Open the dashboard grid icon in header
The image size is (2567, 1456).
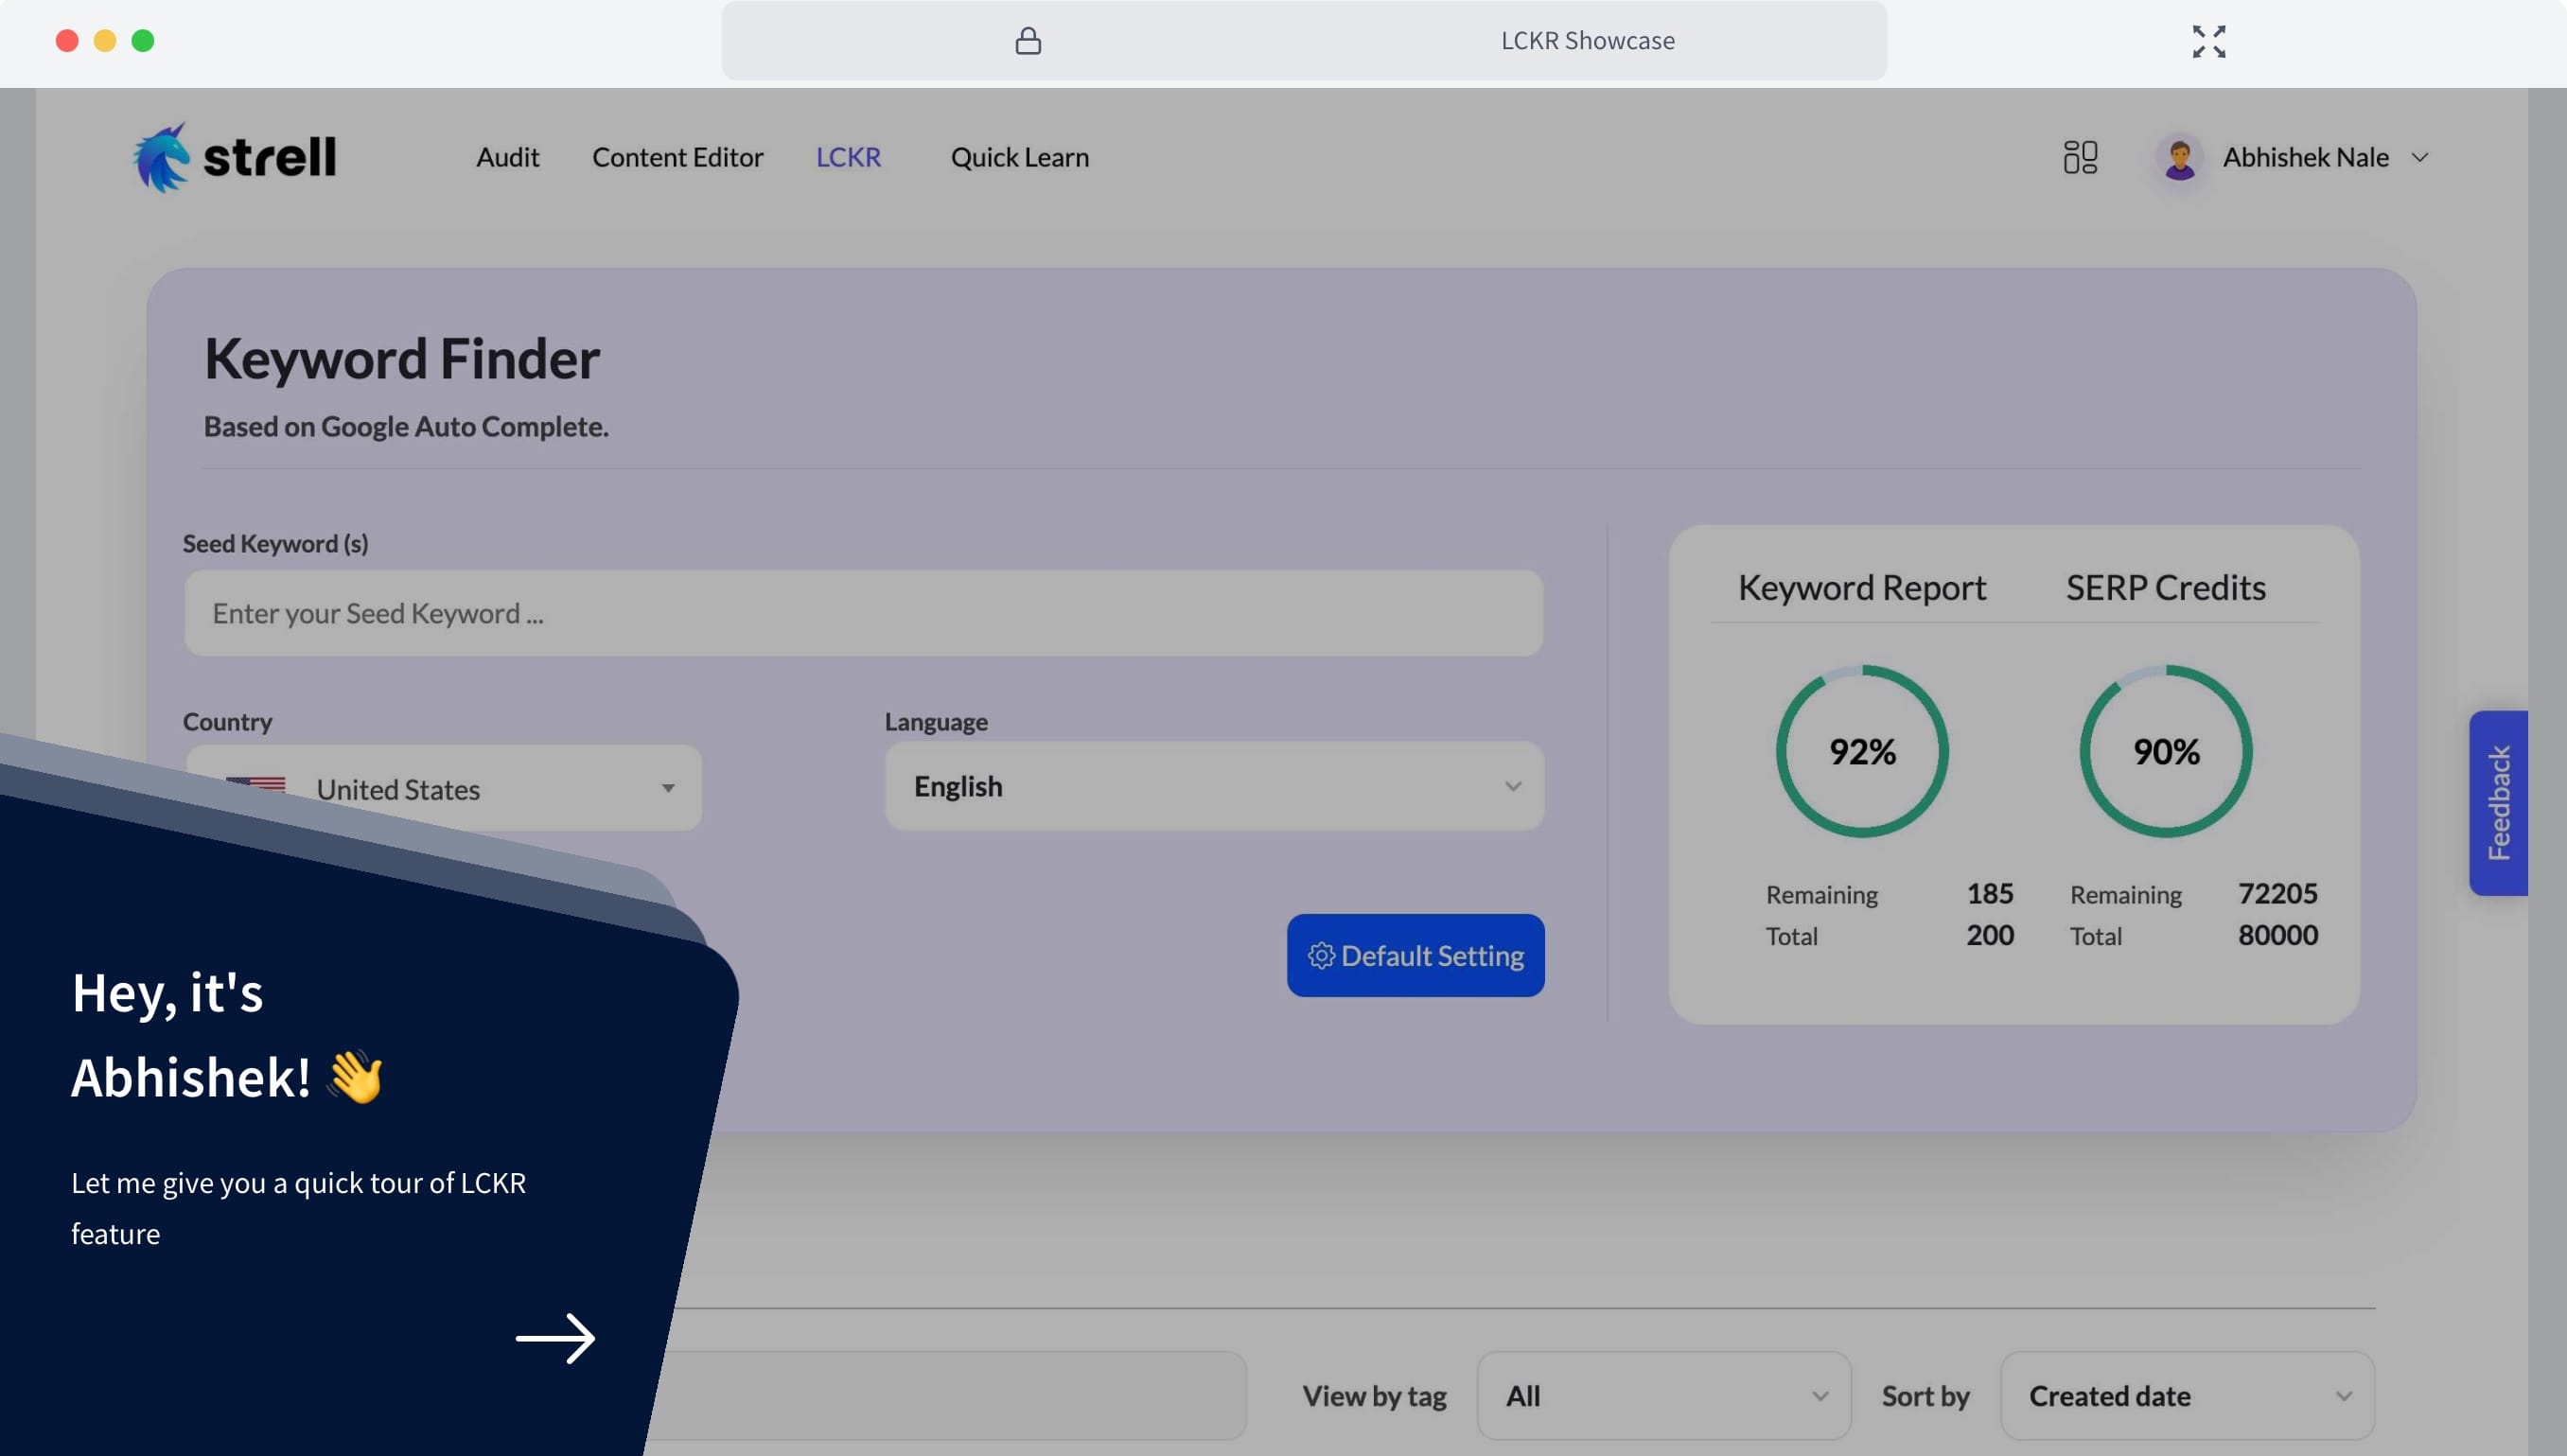(x=2080, y=157)
